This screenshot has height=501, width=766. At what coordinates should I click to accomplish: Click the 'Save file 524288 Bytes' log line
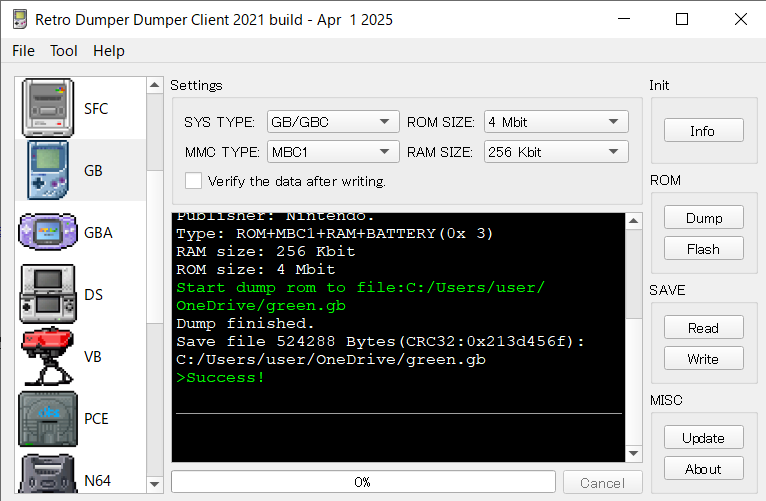tap(381, 341)
